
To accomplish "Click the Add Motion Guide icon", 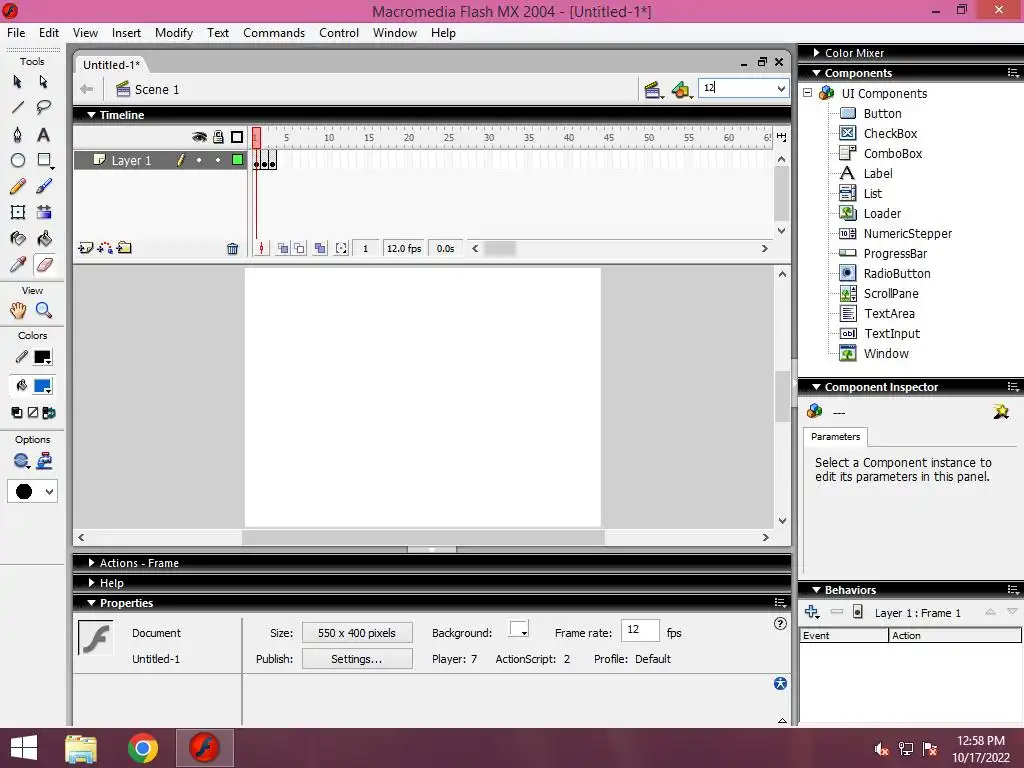I will pos(104,248).
